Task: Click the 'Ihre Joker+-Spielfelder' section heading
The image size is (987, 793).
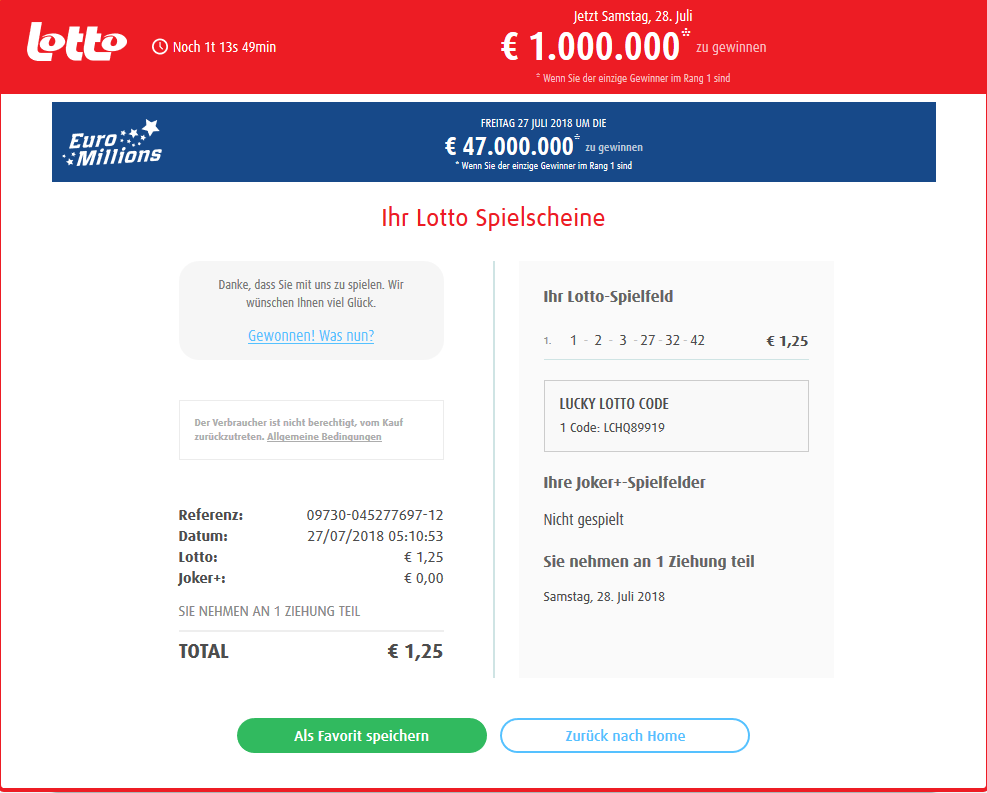Action: [624, 483]
